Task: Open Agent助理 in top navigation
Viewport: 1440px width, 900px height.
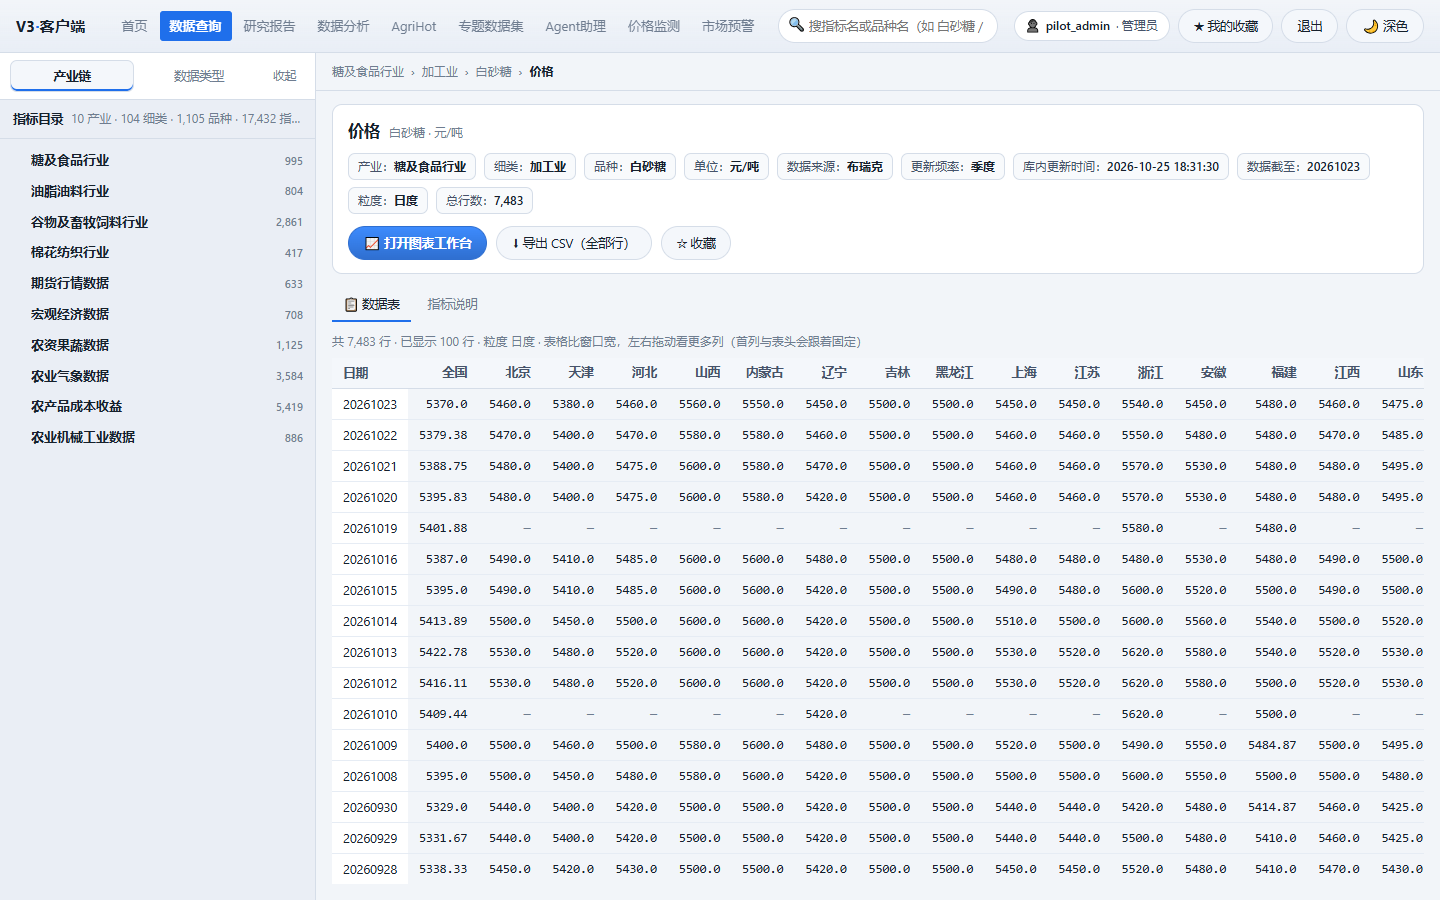Action: 575,26
